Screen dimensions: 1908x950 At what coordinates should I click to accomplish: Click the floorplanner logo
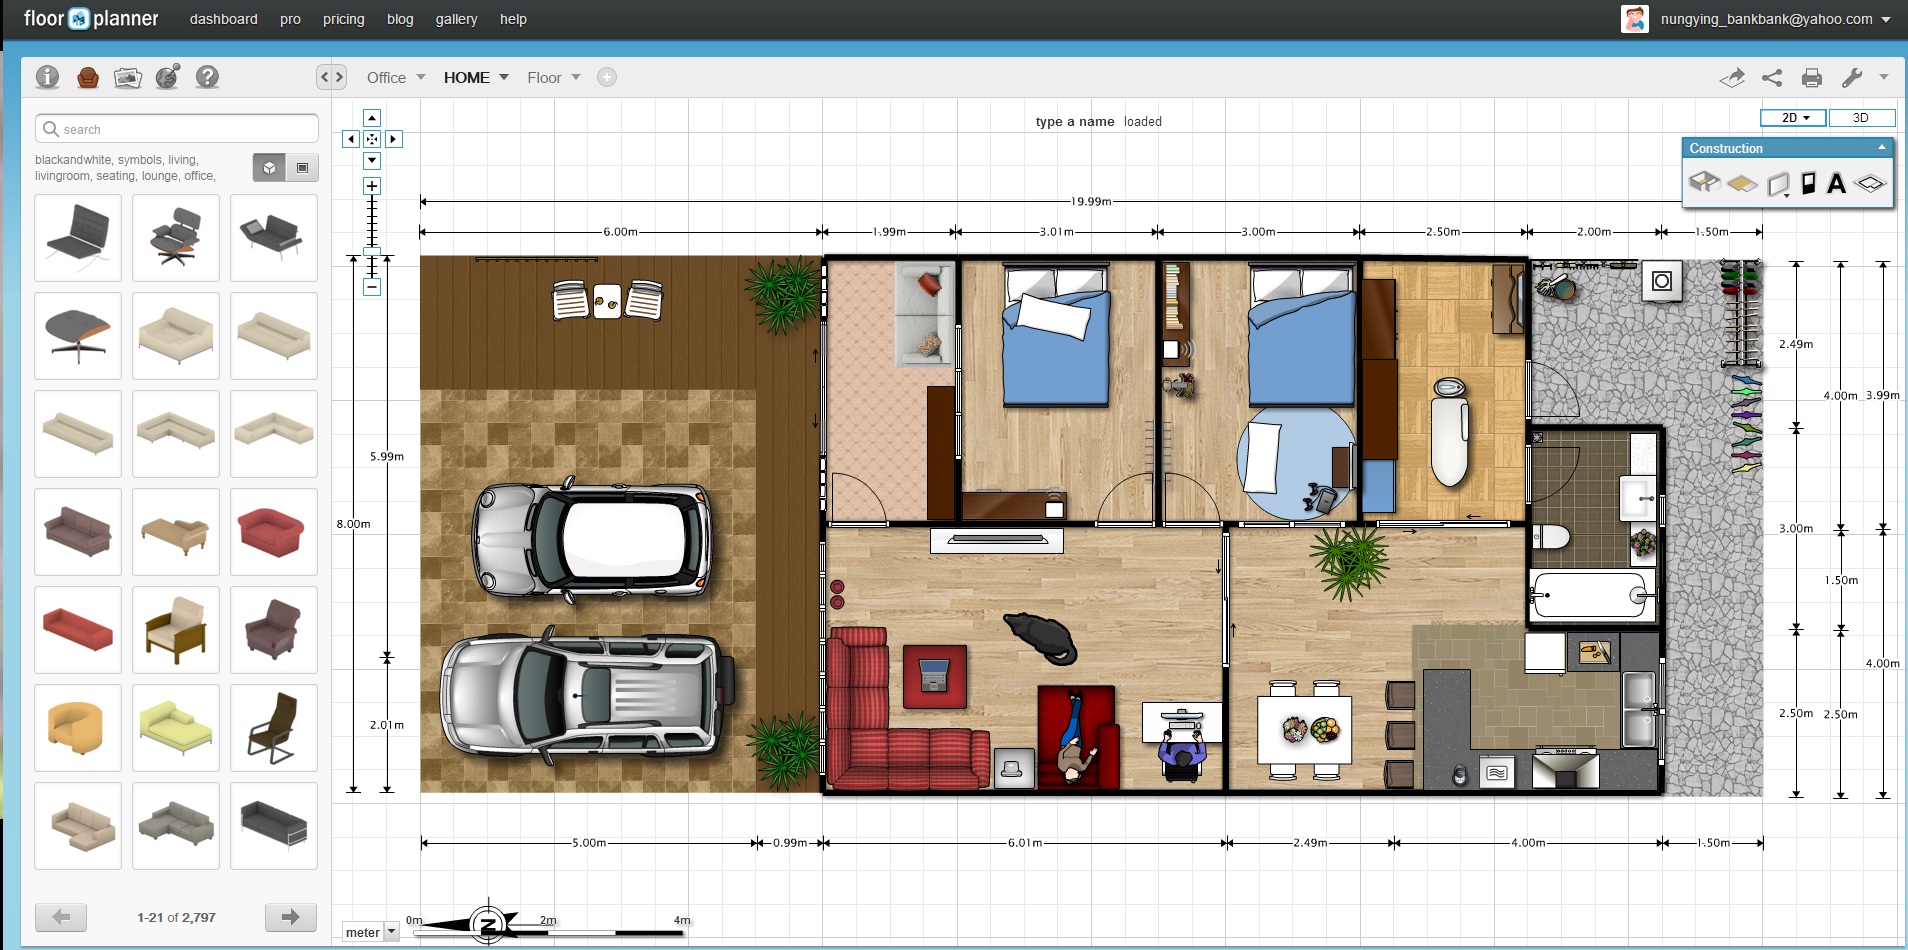(x=91, y=19)
